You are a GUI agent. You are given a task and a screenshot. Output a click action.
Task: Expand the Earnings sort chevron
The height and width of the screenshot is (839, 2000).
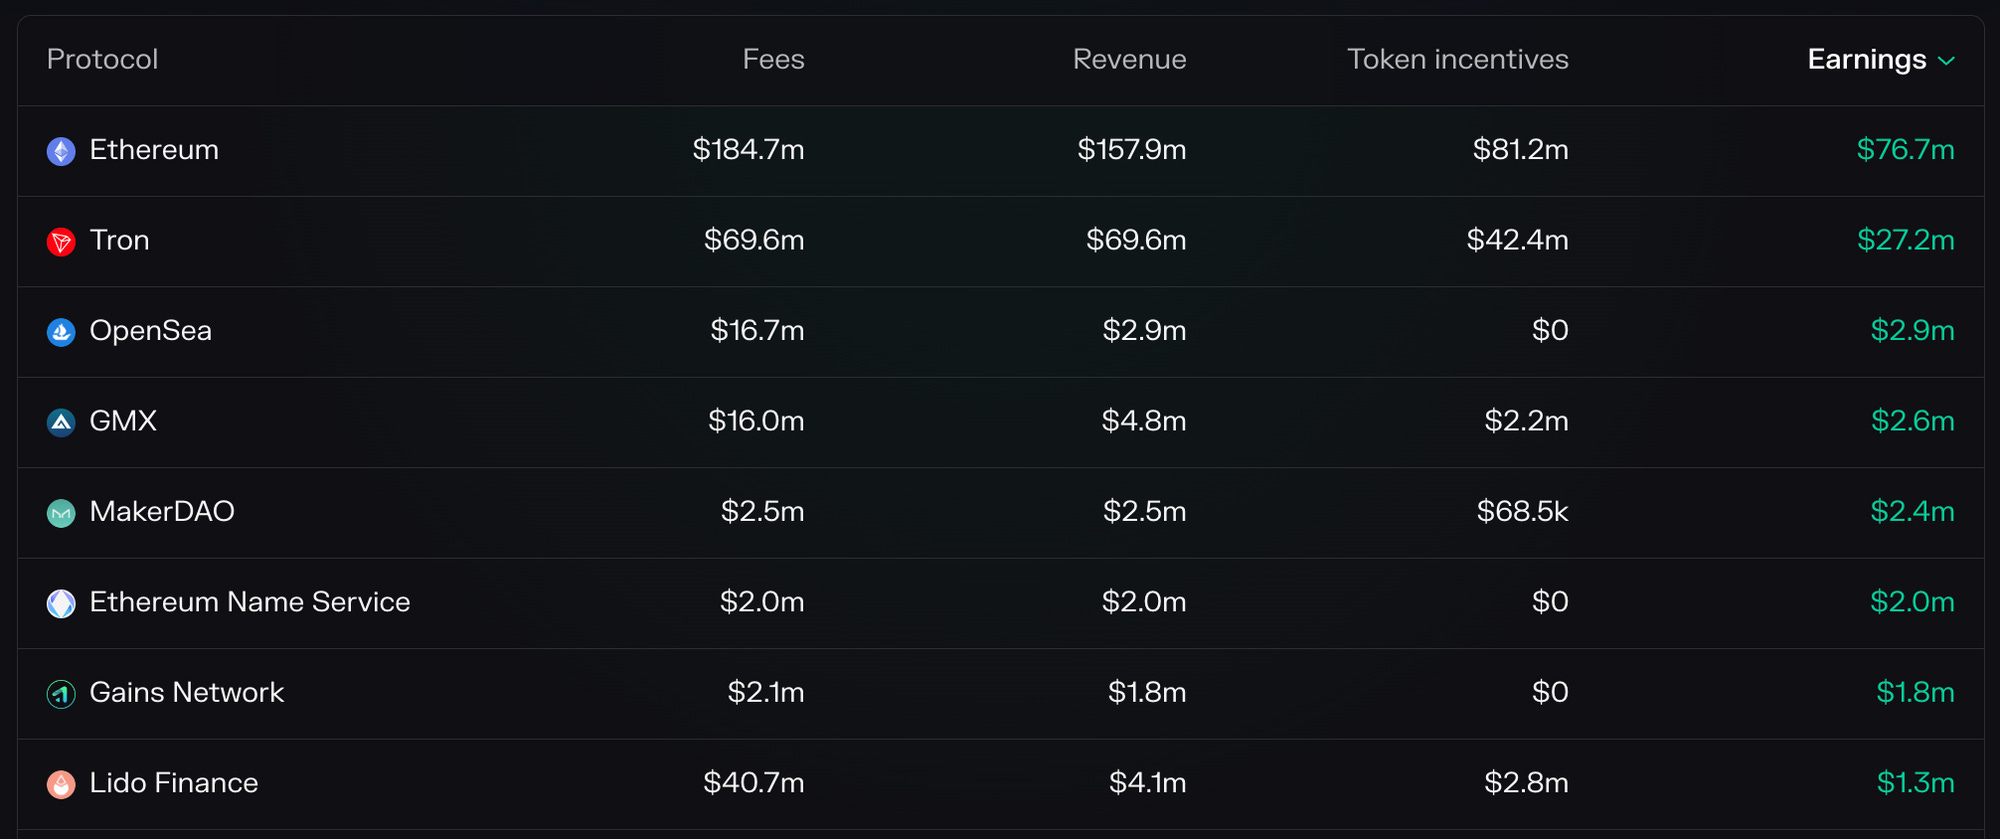(1946, 61)
